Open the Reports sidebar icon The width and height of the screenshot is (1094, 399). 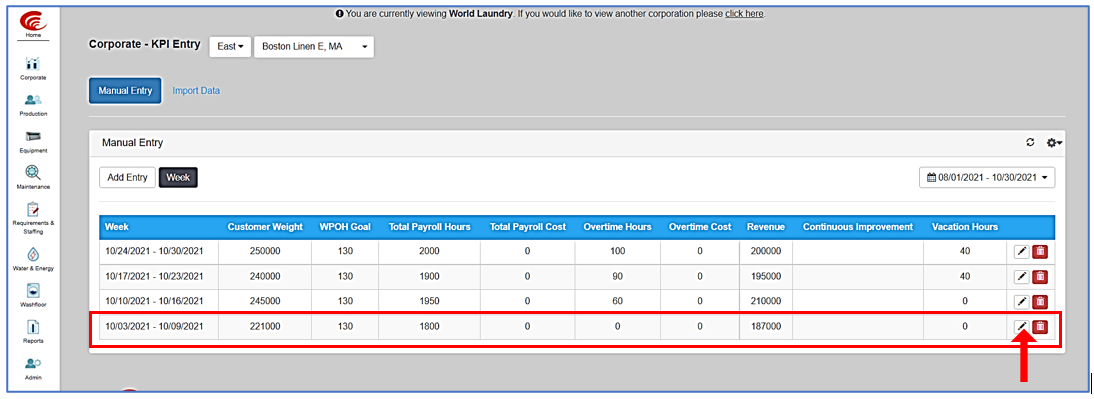click(33, 332)
